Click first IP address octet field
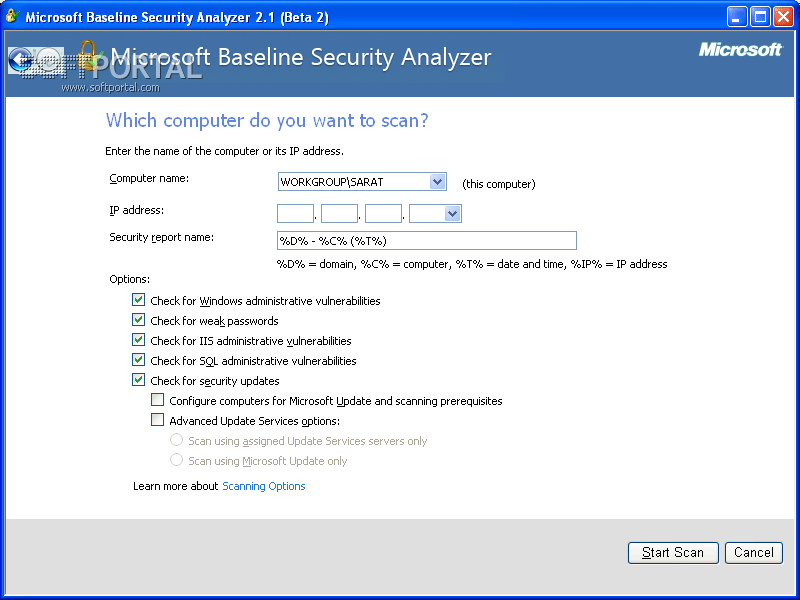The height and width of the screenshot is (600, 800). [295, 214]
